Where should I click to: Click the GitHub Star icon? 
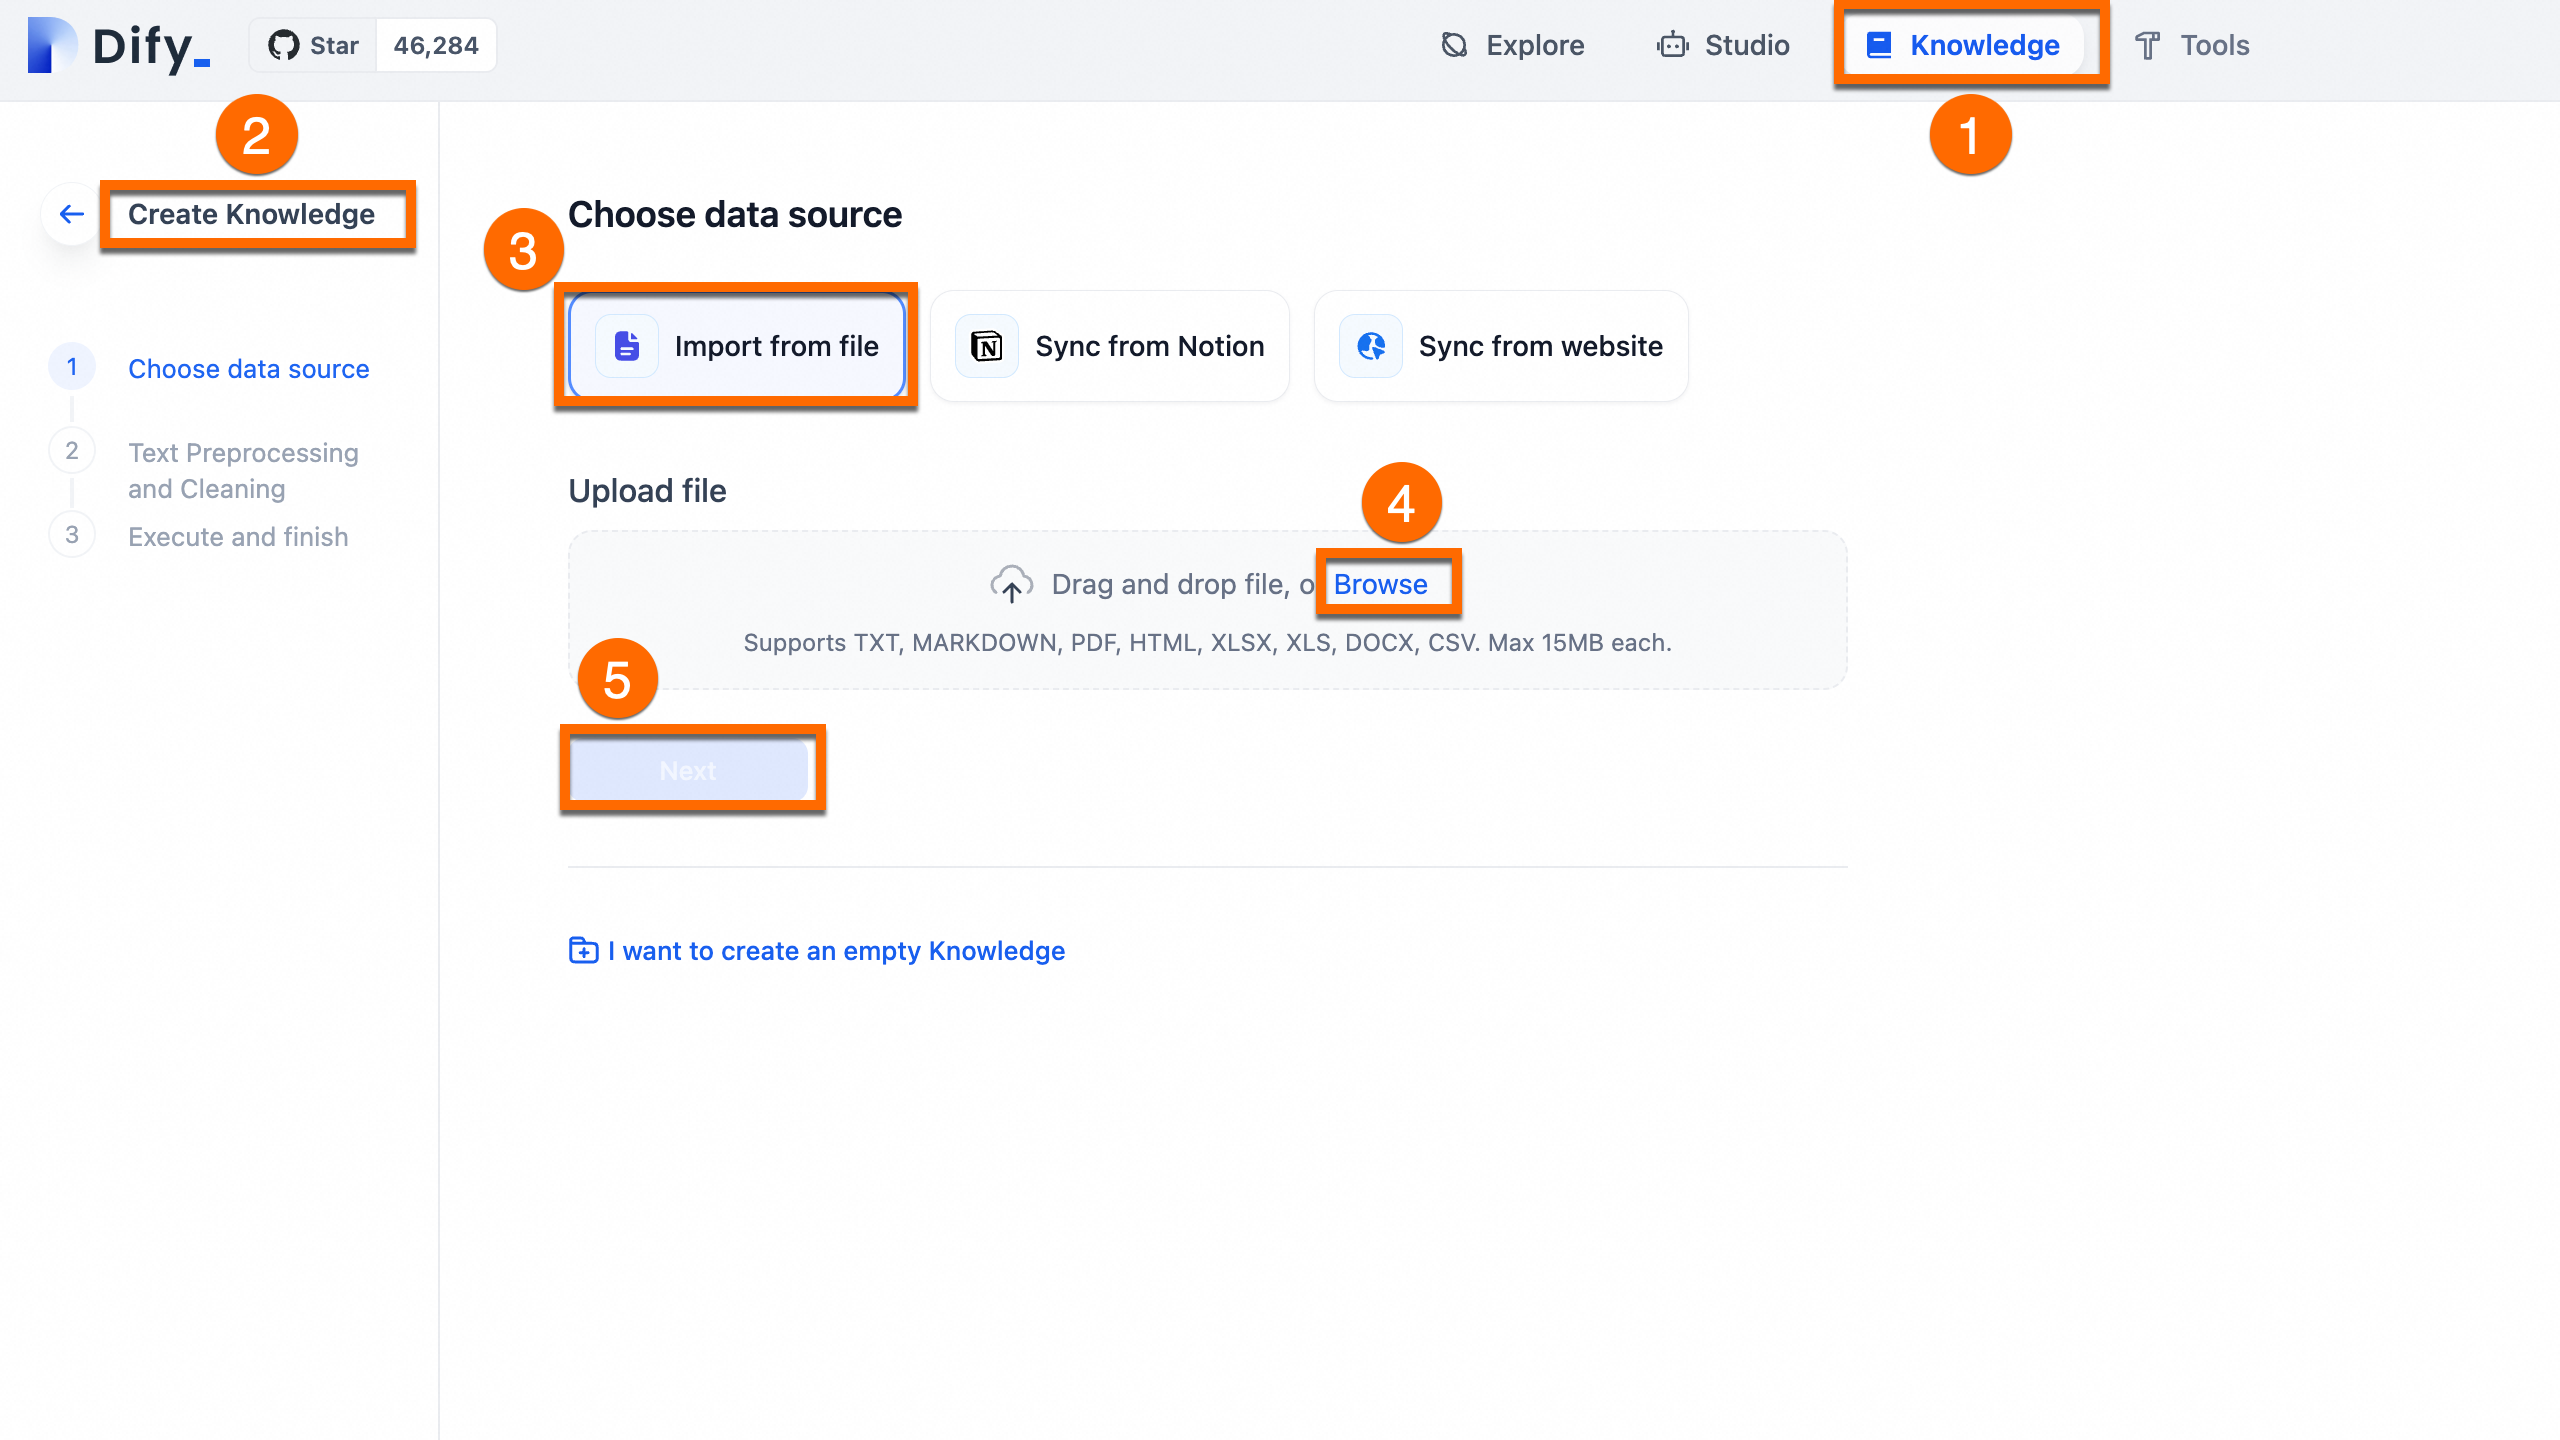coord(284,45)
